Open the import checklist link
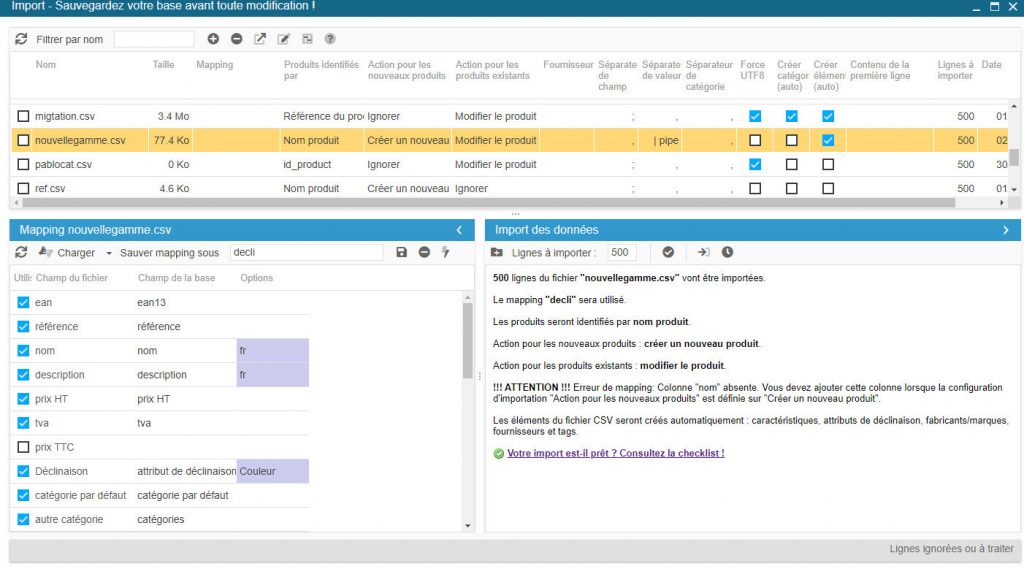Viewport: 1024px width, 569px height. tap(615, 453)
